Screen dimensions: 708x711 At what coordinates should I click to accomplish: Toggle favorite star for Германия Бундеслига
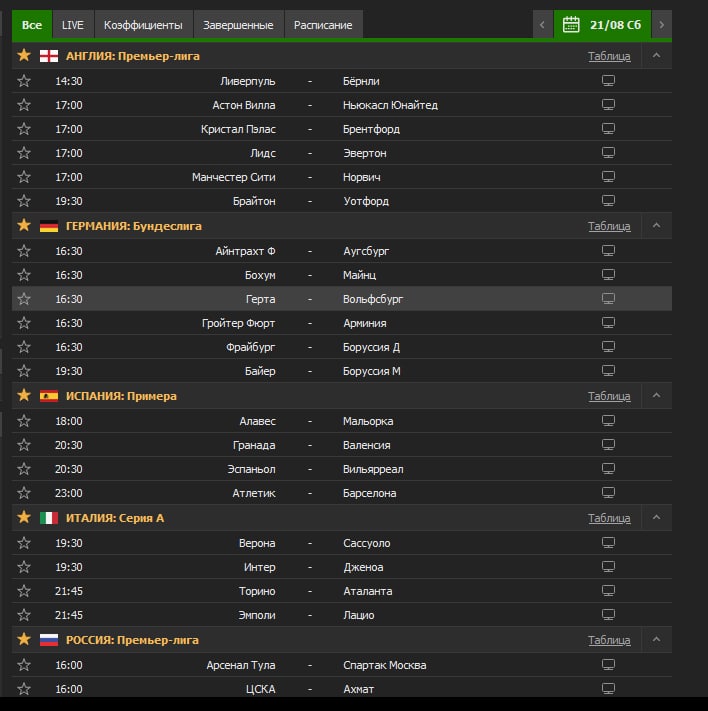24,225
